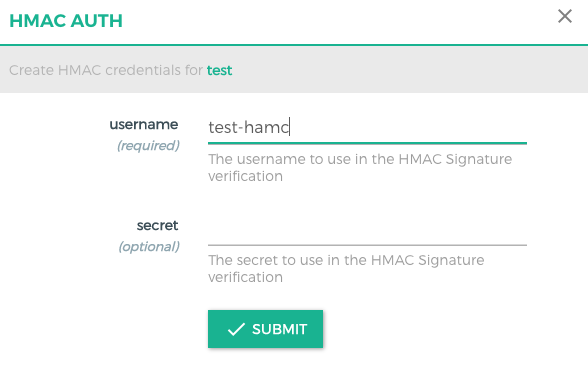Close the HMAC AUTH dialog with X

tap(564, 16)
